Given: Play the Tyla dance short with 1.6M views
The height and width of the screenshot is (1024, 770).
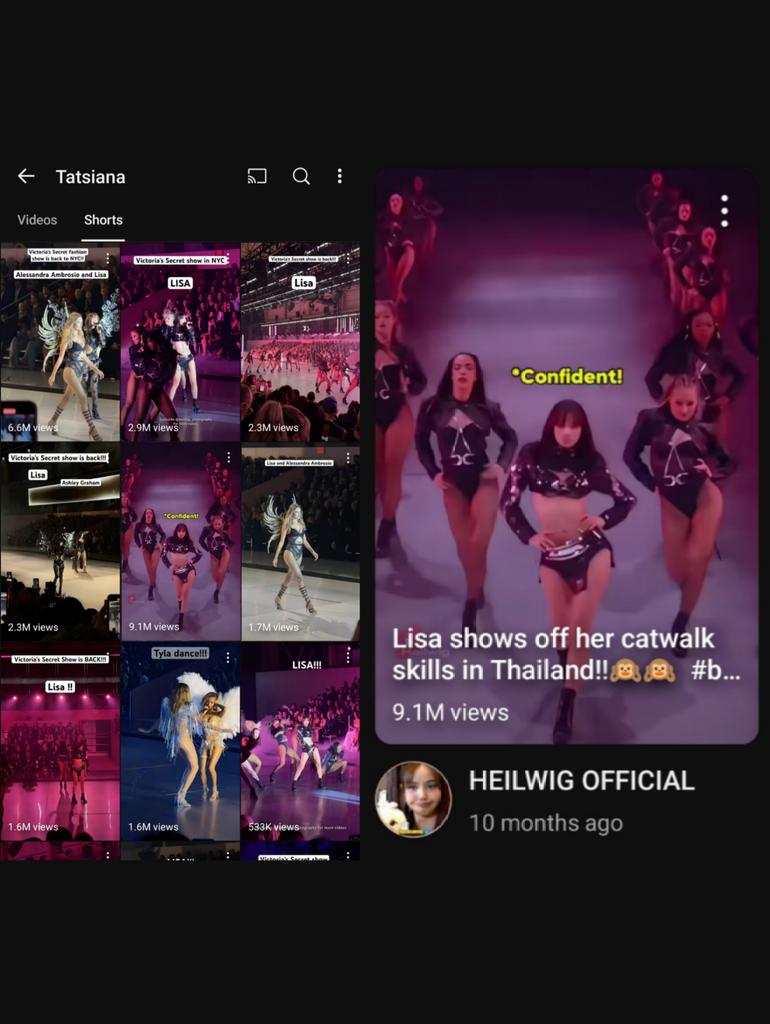Looking at the screenshot, I should 180,742.
